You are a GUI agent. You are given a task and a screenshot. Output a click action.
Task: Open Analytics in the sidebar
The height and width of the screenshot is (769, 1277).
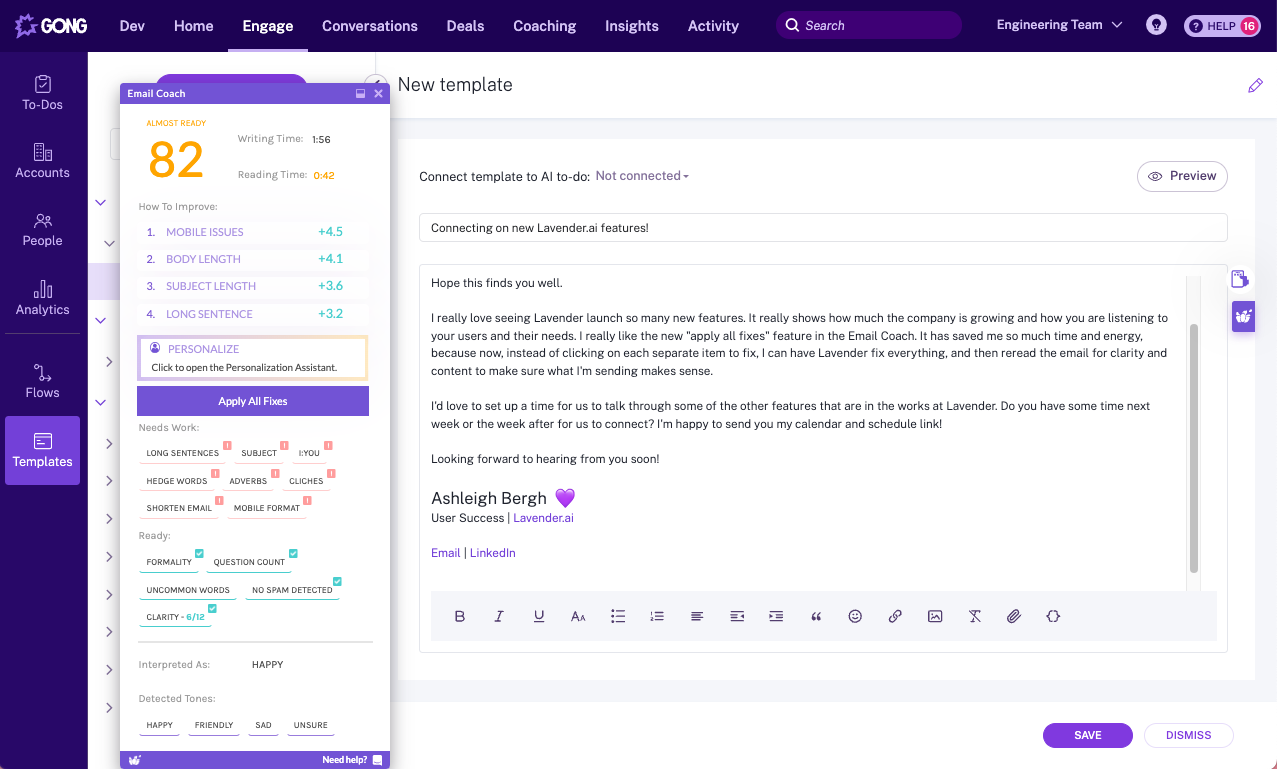tap(42, 298)
